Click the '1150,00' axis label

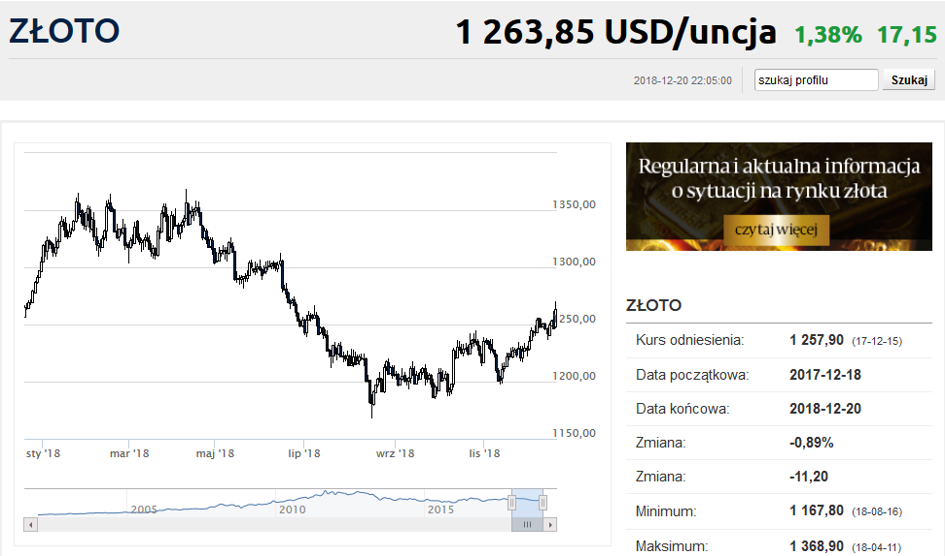pos(574,434)
